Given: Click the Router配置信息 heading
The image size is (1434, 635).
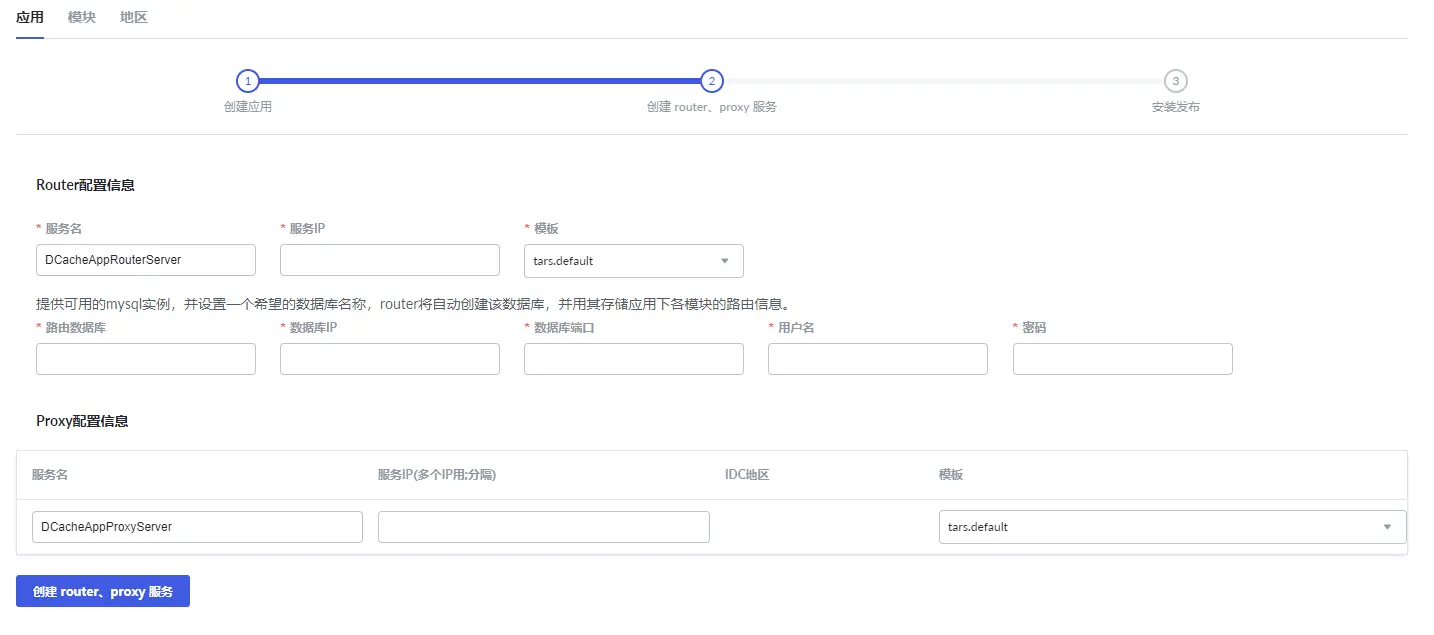Looking at the screenshot, I should pos(85,185).
